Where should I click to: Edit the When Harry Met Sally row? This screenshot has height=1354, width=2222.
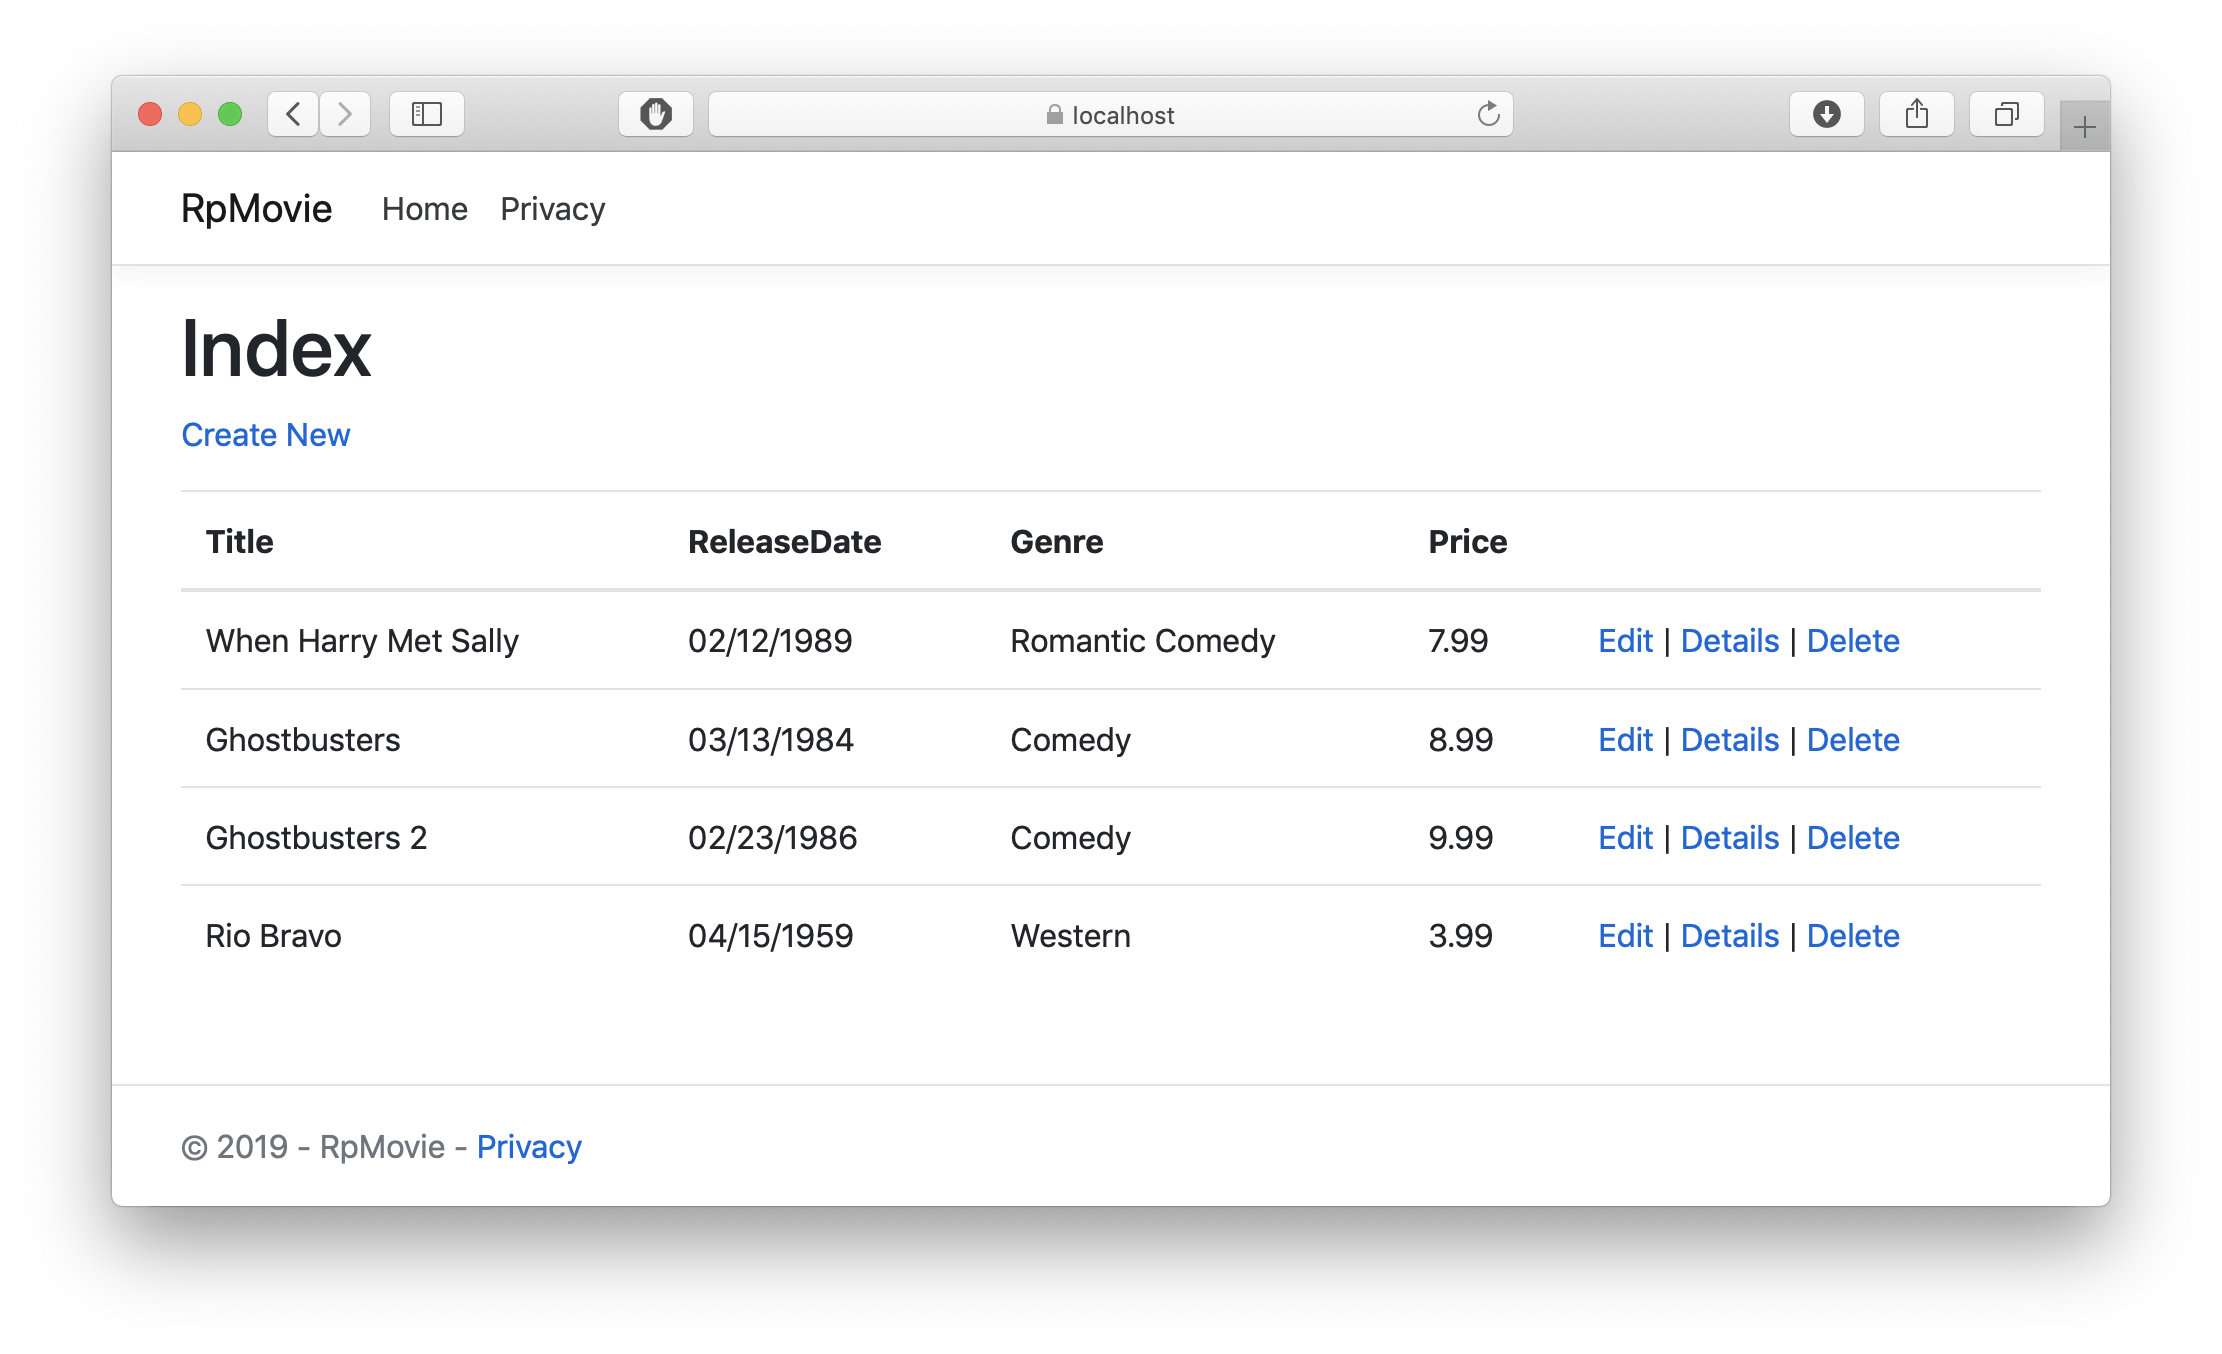[1625, 641]
